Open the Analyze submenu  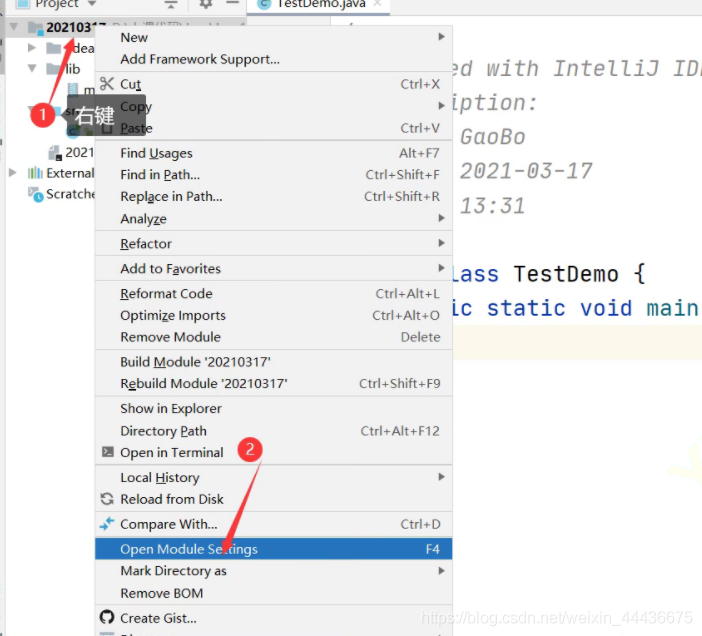coord(274,218)
